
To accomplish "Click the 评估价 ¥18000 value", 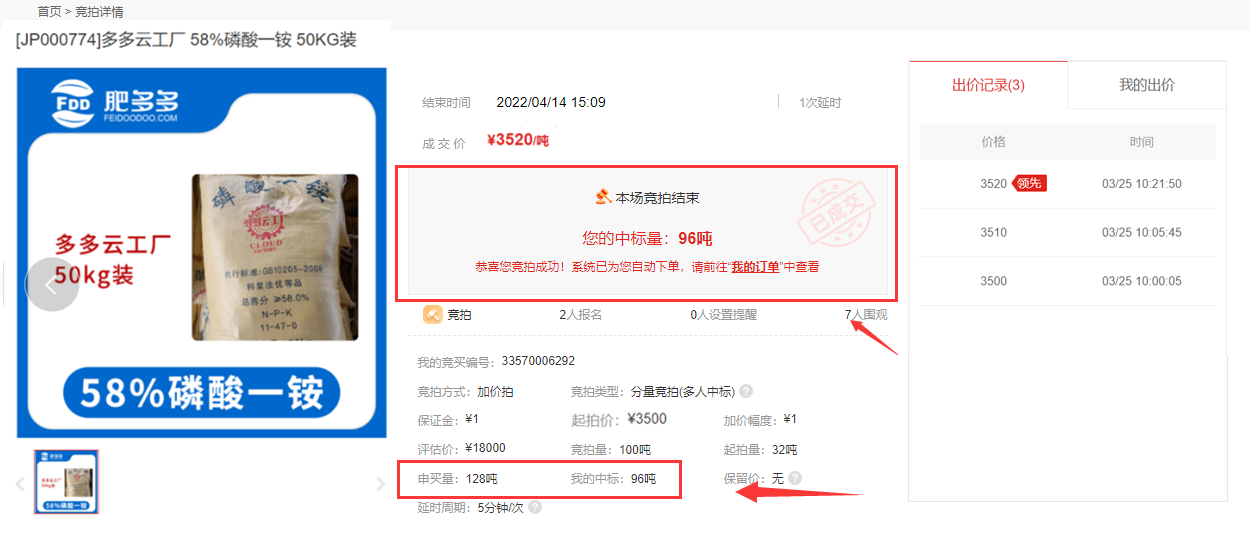I will tap(485, 448).
